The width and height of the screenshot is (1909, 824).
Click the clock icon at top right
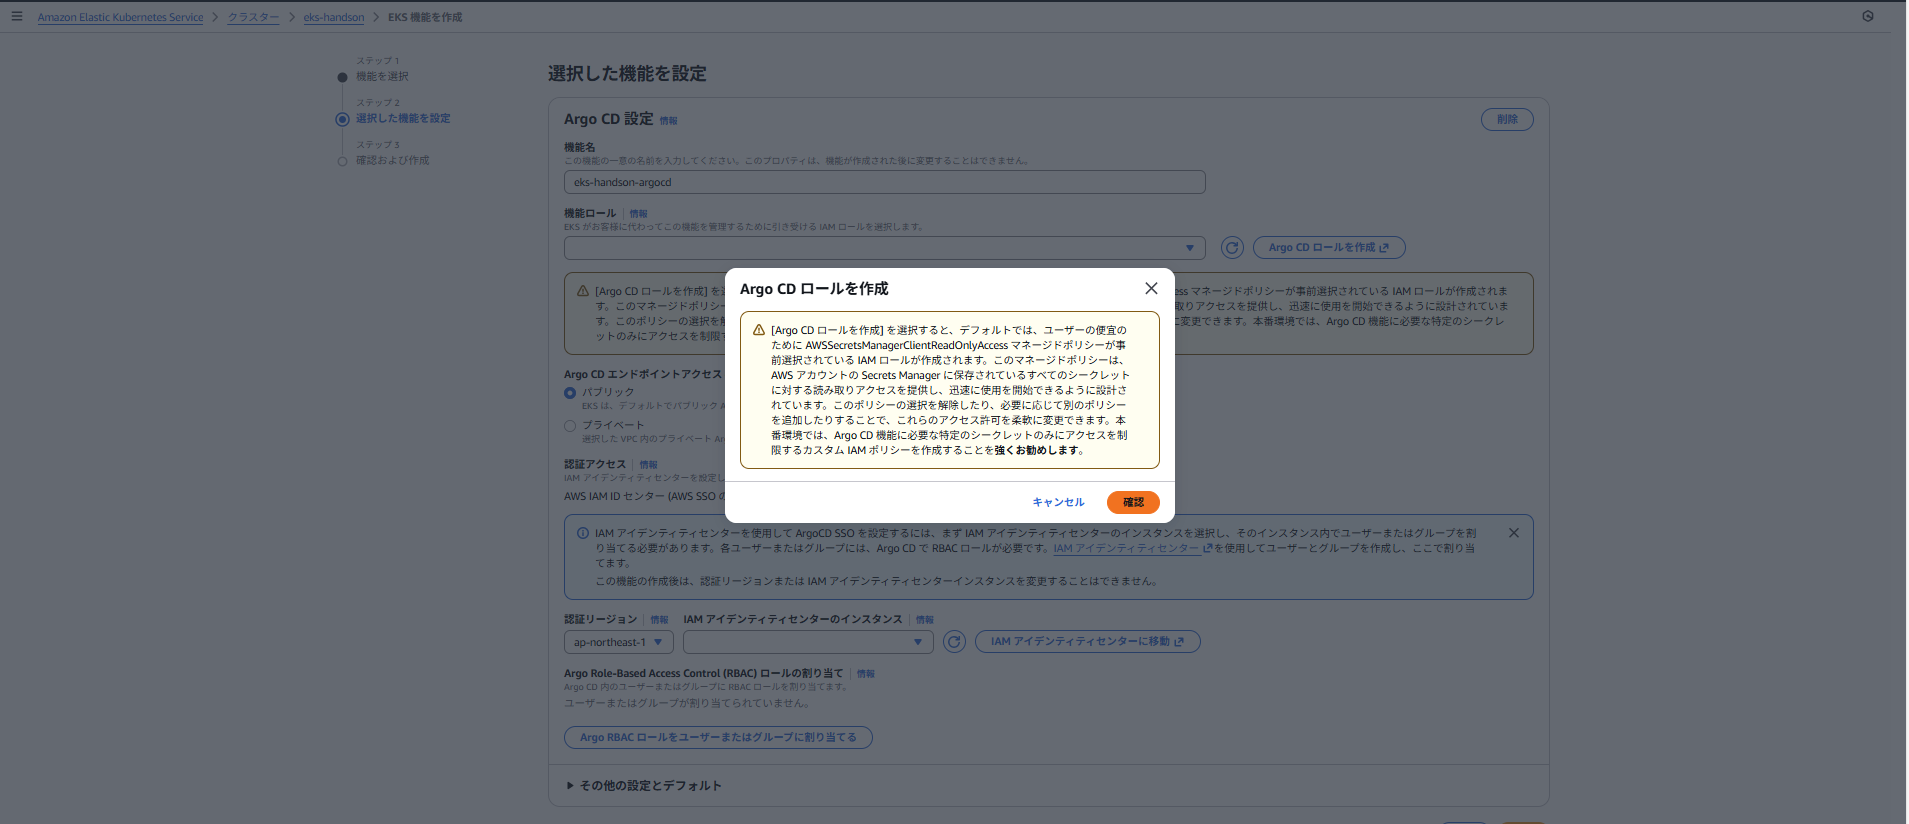[1868, 16]
